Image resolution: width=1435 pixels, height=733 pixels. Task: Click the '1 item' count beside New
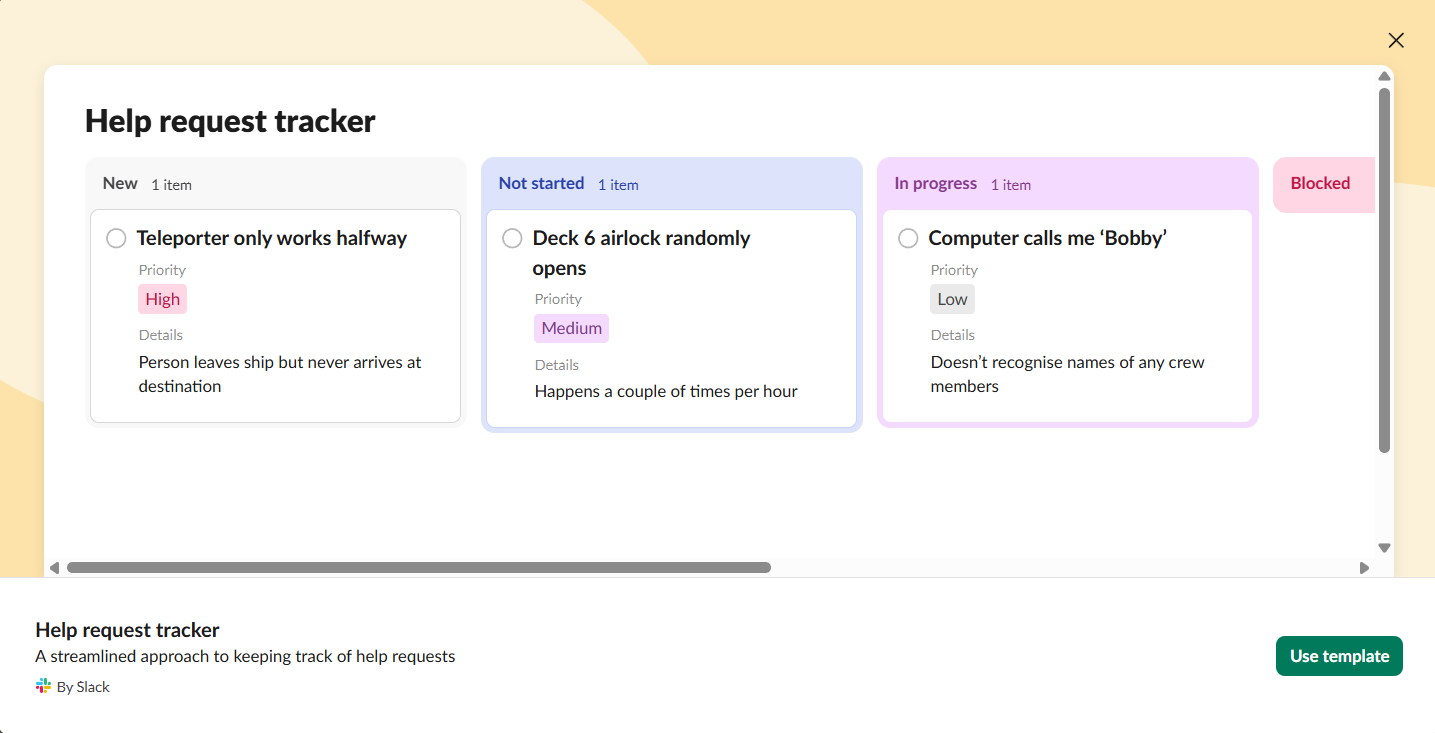pos(172,185)
